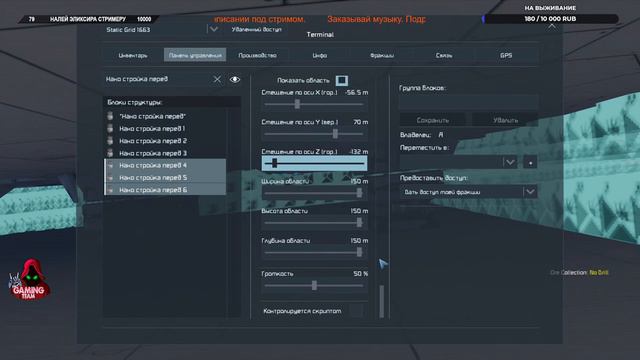The image size is (640, 360).
Task: Click the block icon of "Нано стройка перед" in quotes
Action: tap(110, 116)
